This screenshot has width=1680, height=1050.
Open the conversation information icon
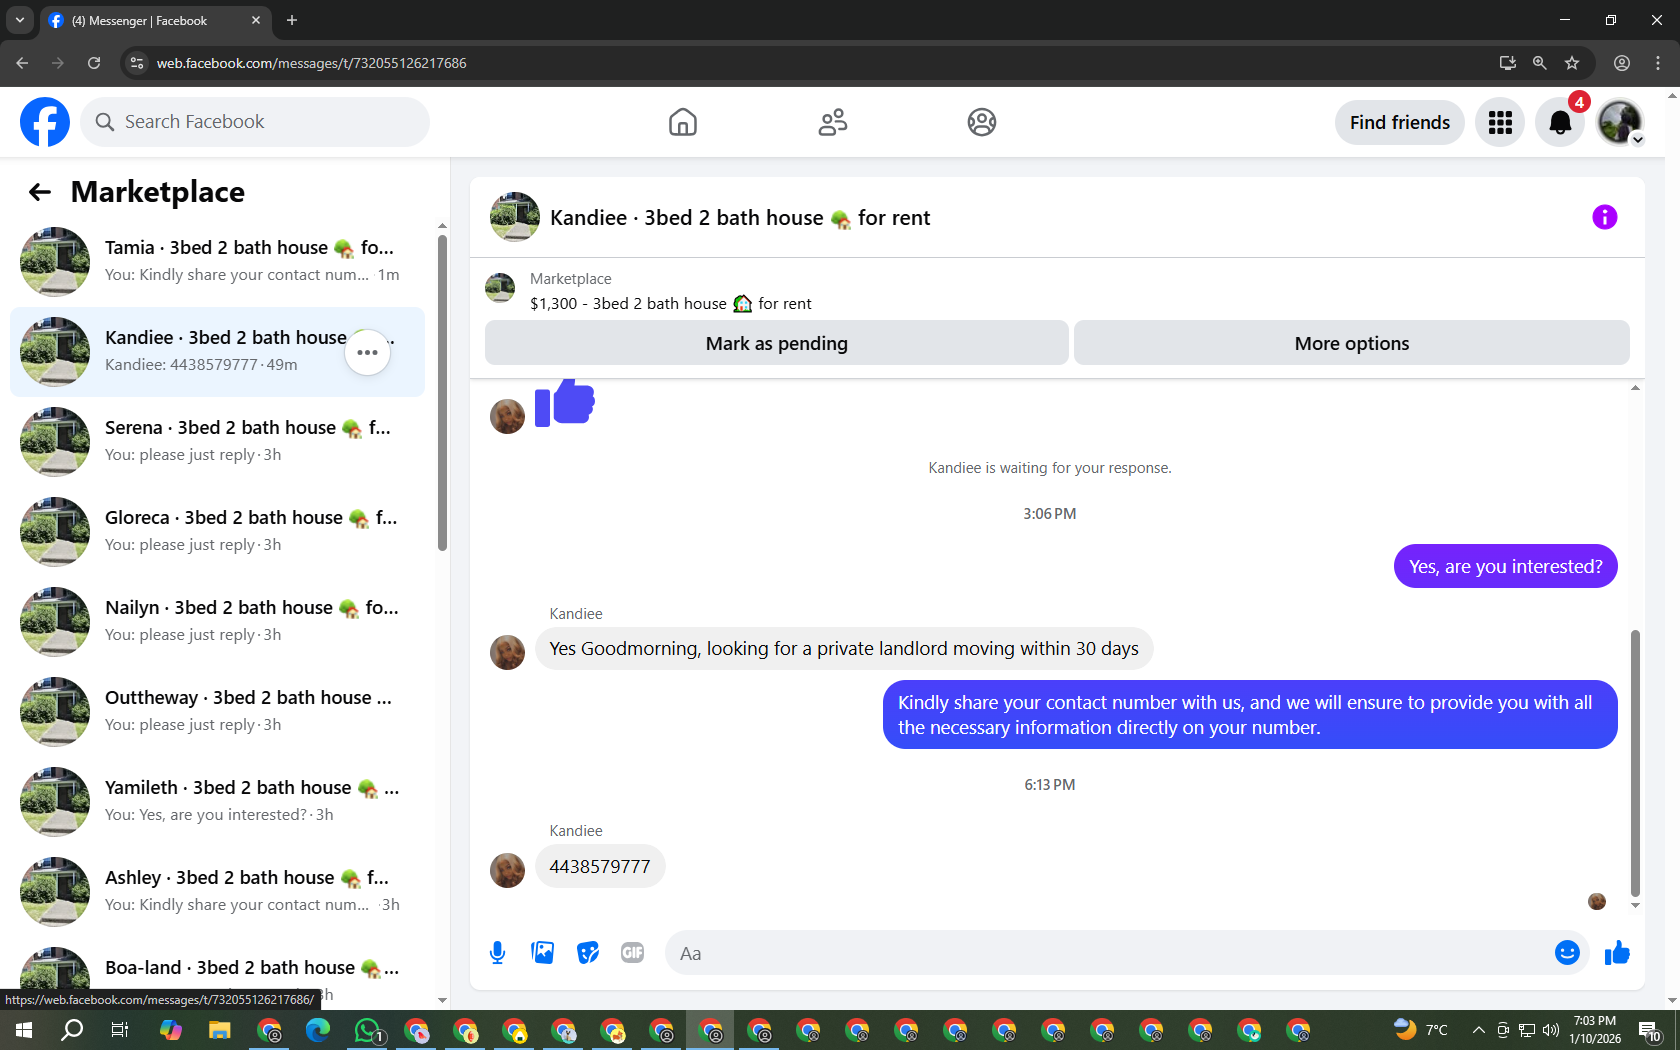coord(1605,217)
